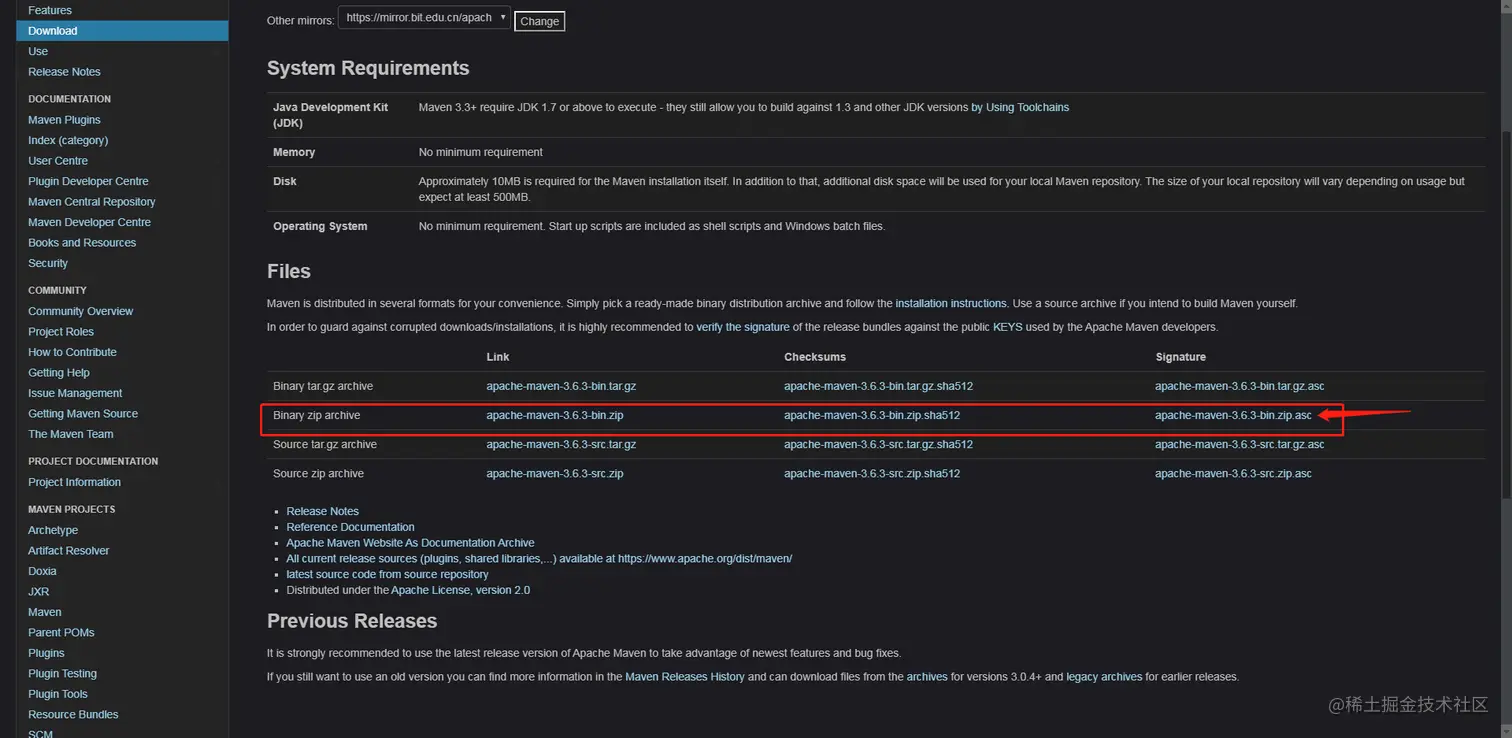Open the Other mirrors dropdown
The image size is (1512, 738).
[424, 18]
